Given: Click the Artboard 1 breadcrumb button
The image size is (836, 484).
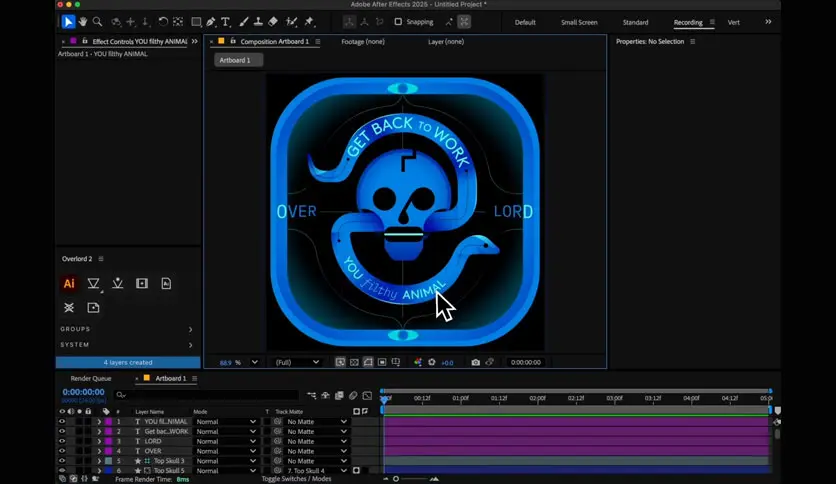Looking at the screenshot, I should 238,60.
